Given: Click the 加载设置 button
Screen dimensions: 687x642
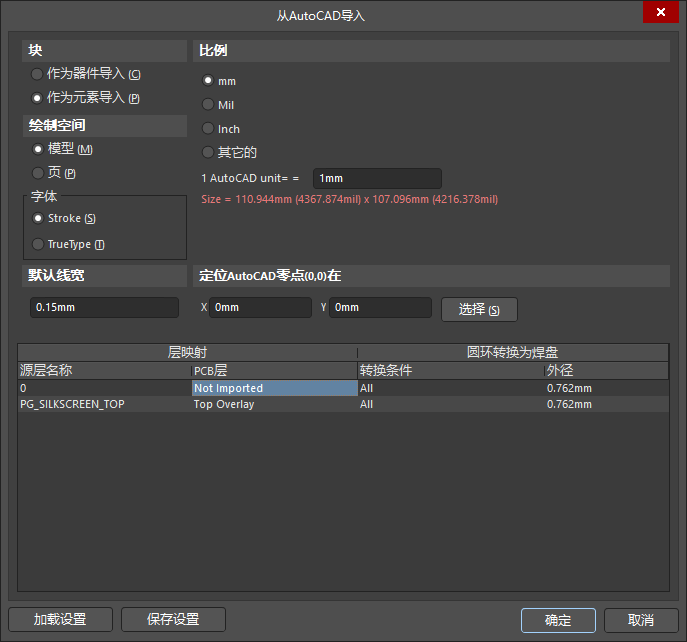Looking at the screenshot, I should coord(60,619).
